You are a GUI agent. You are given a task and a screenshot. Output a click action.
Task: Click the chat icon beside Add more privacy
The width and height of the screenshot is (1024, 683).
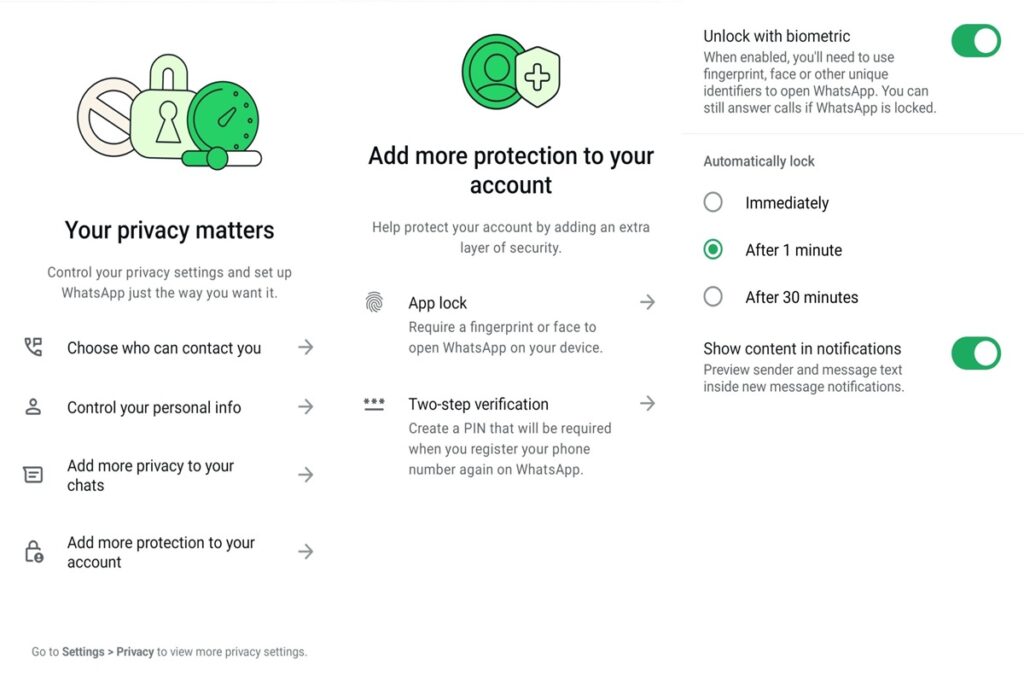[x=33, y=474]
